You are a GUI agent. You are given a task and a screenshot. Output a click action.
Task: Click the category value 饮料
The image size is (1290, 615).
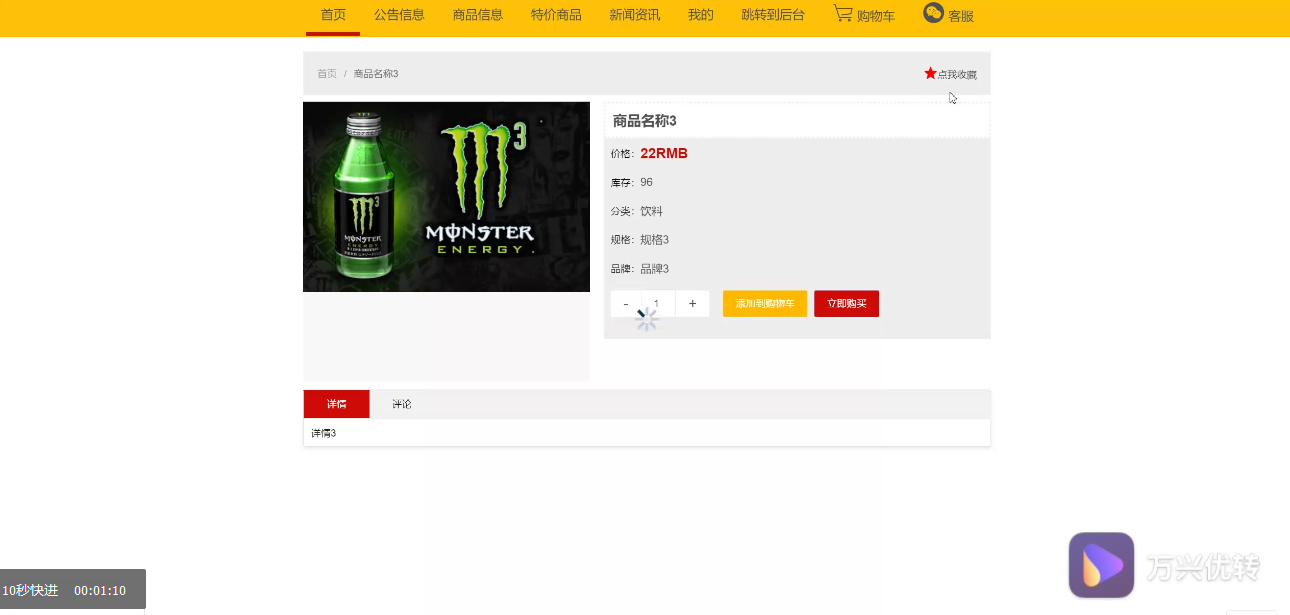(651, 211)
